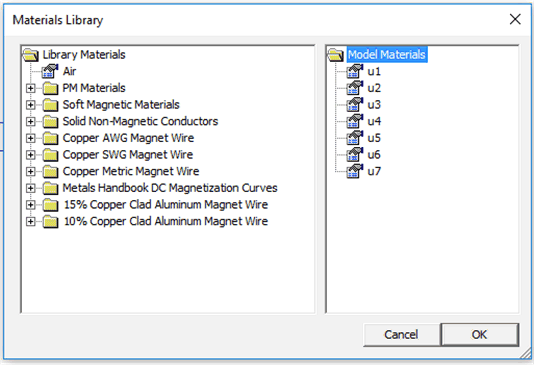Expand Solid Non-Magnetic Conductors folder
Viewport: 534px width, 365px height.
(x=31, y=122)
